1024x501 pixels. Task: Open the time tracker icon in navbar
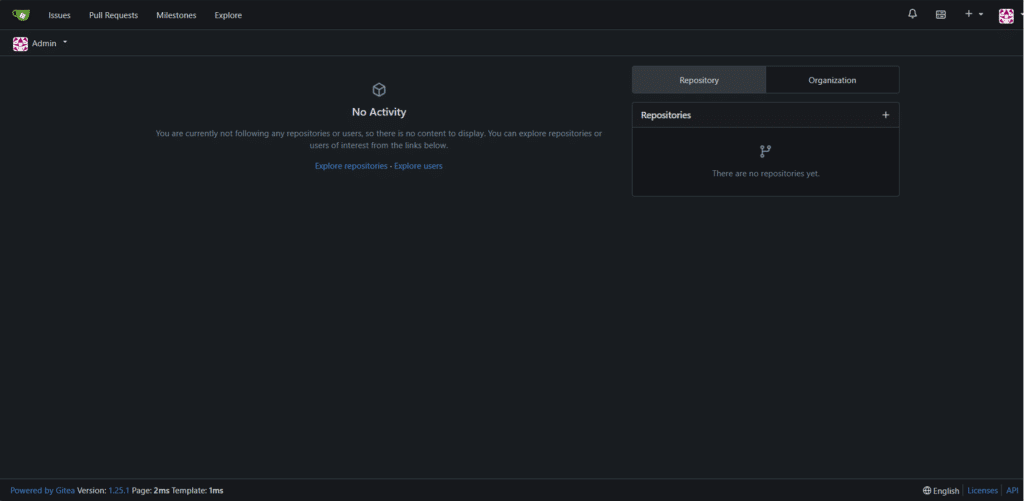coord(940,15)
